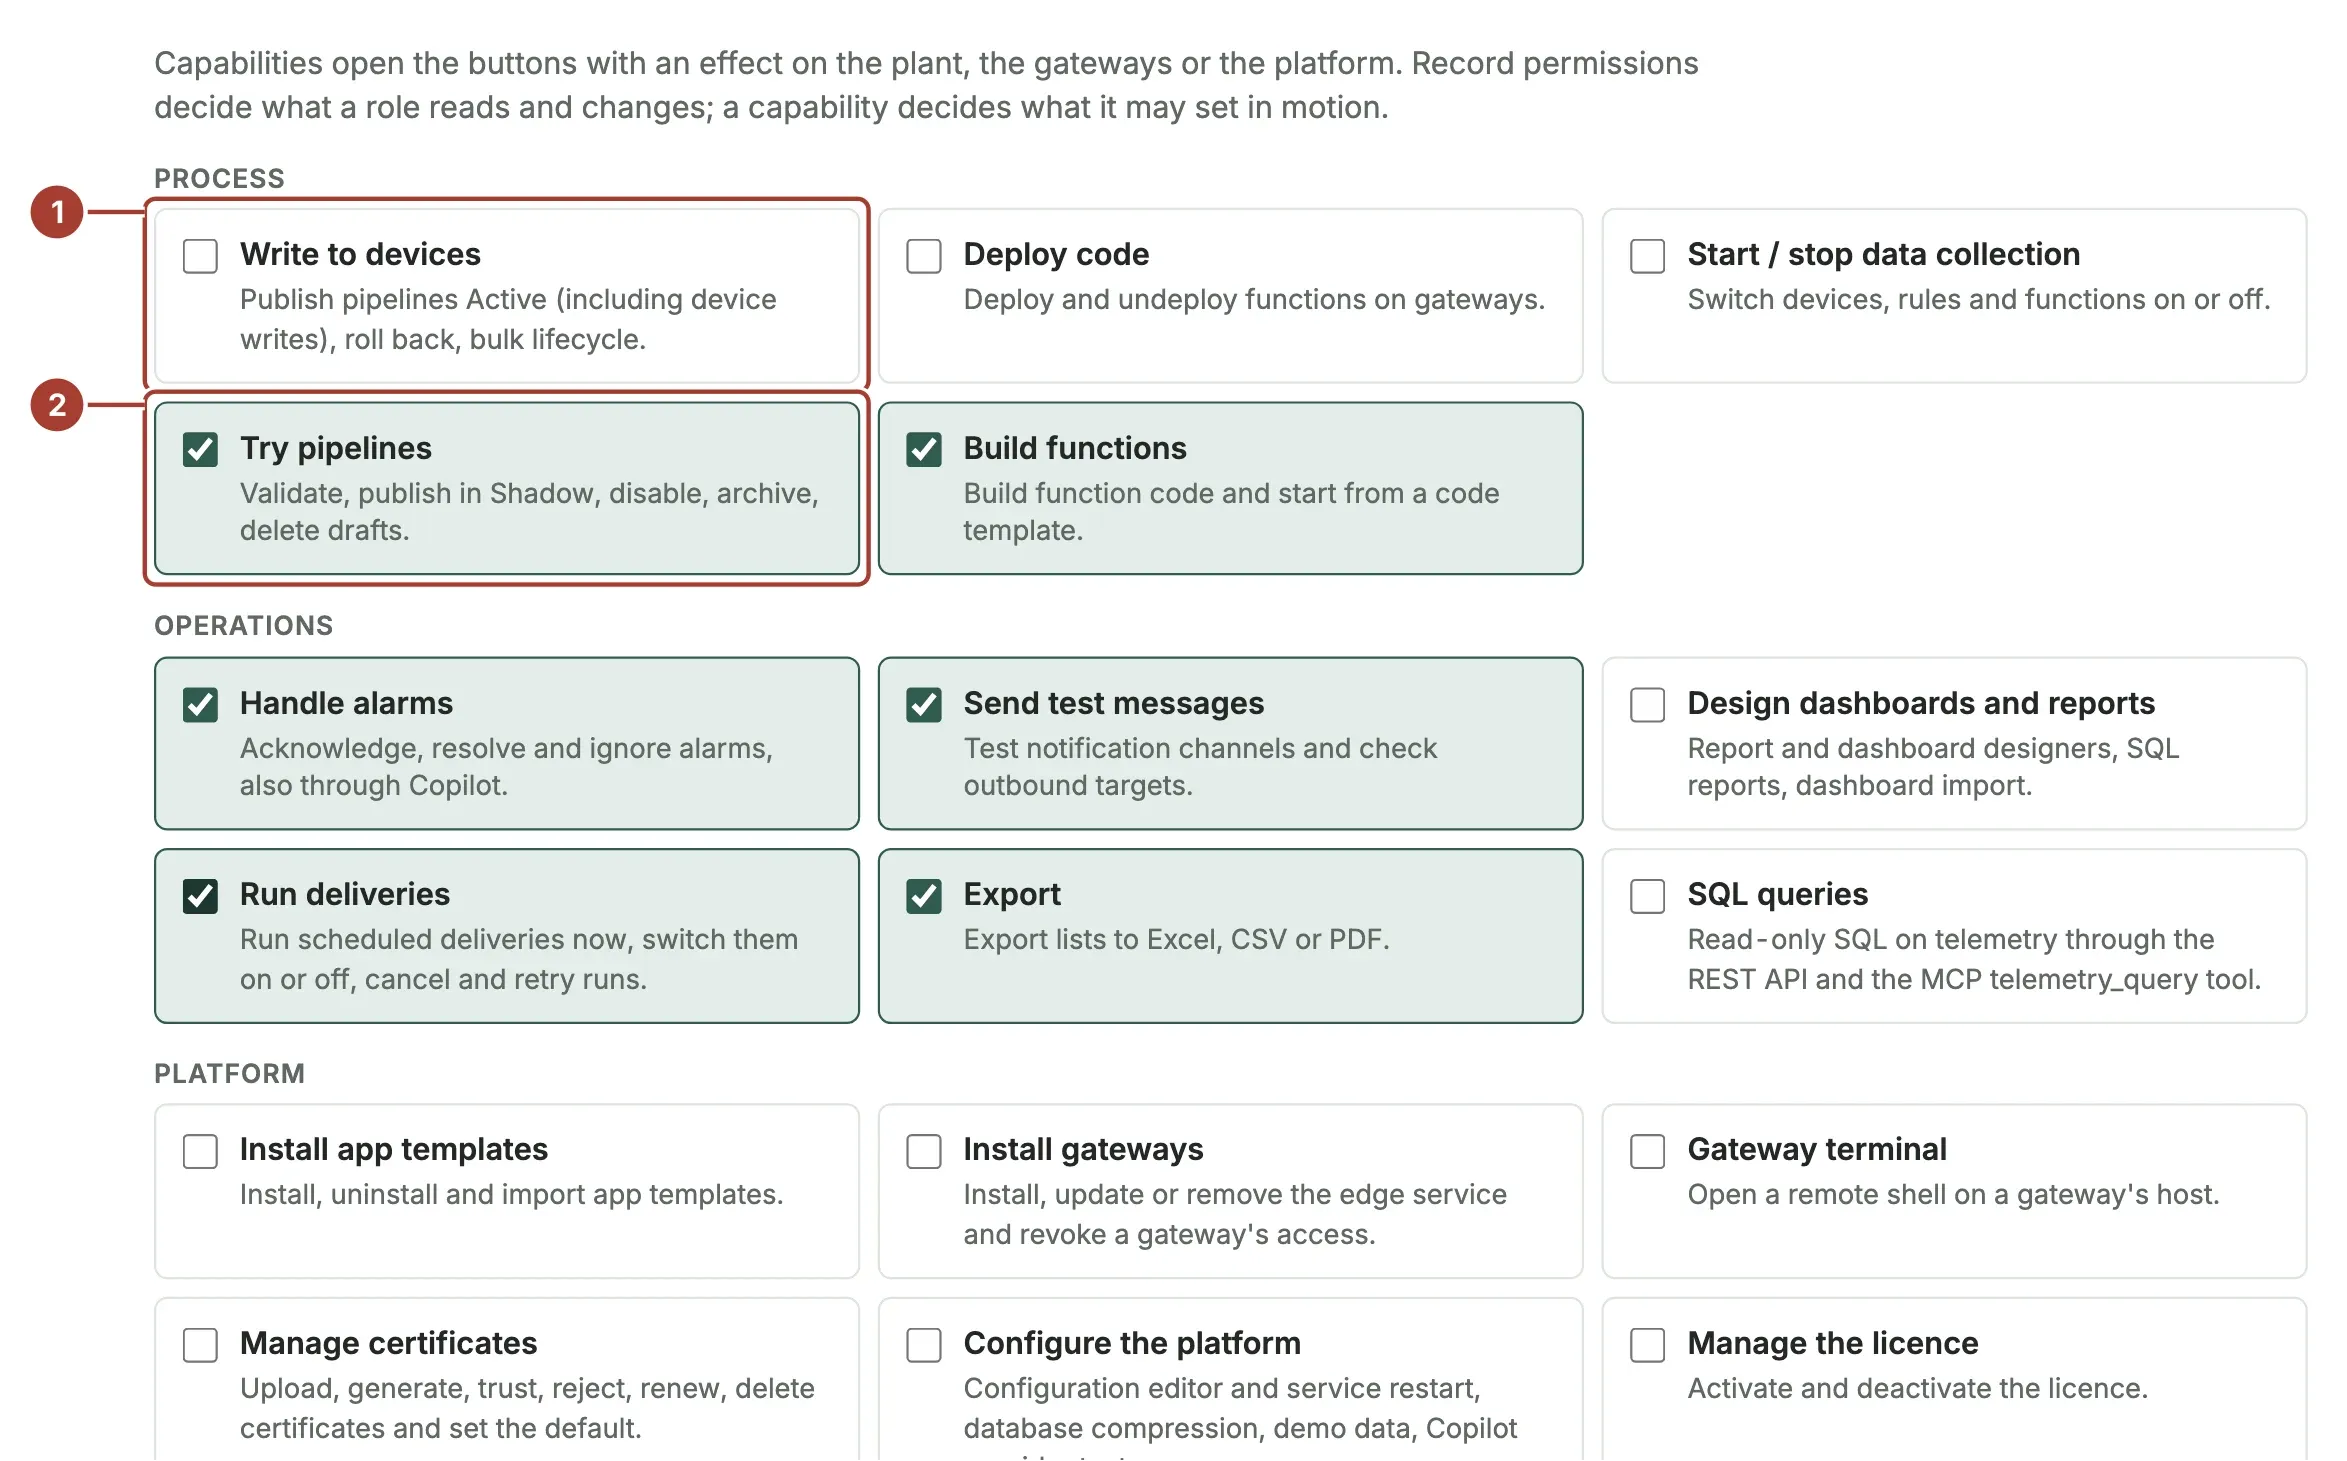Uncheck Build functions checkbox
Screen dimensions: 2347x1461
(x=923, y=450)
